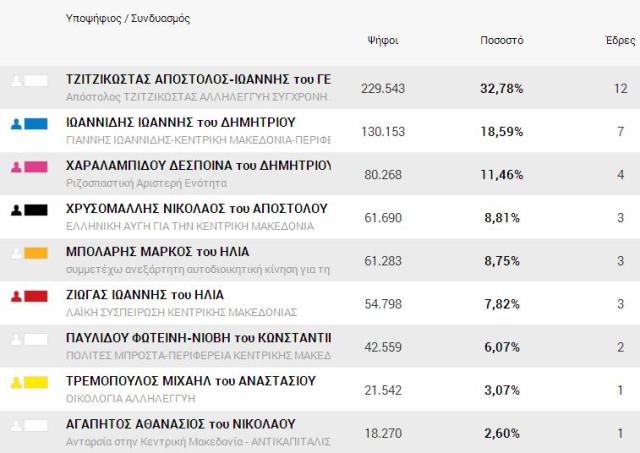Viewport: 640px width, 453px height.
Task: Click the blue person icon beside ΙΩΑΝΝΙΔΗΣ
Action: [x=16, y=124]
